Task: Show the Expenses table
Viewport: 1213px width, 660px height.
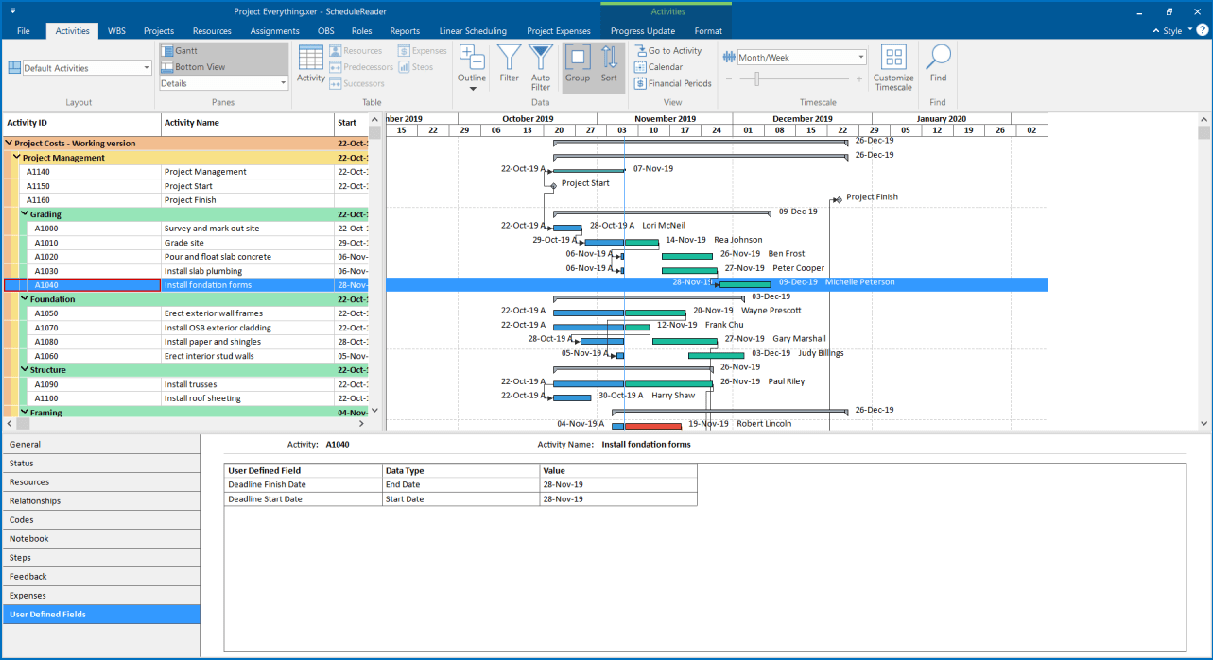Action: click(x=422, y=51)
